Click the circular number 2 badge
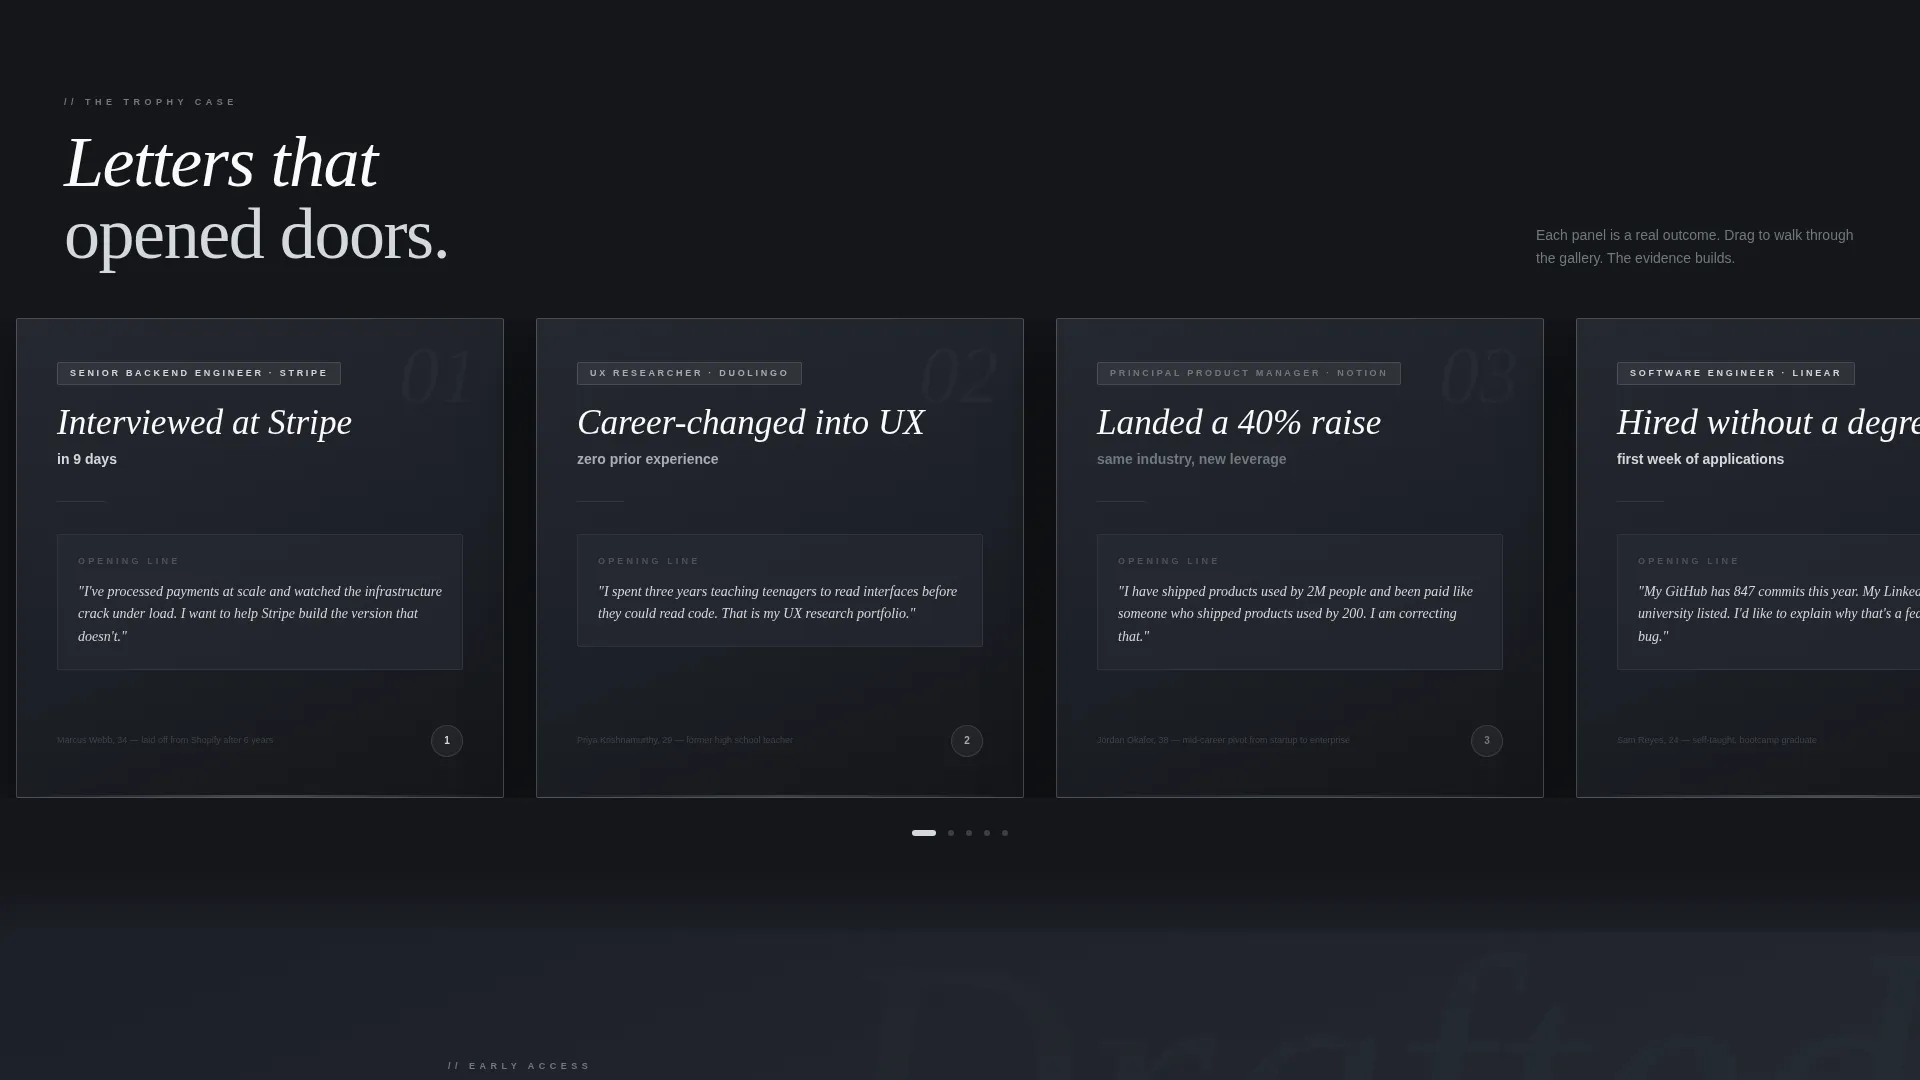Viewport: 1920px width, 1080px height. click(x=967, y=741)
